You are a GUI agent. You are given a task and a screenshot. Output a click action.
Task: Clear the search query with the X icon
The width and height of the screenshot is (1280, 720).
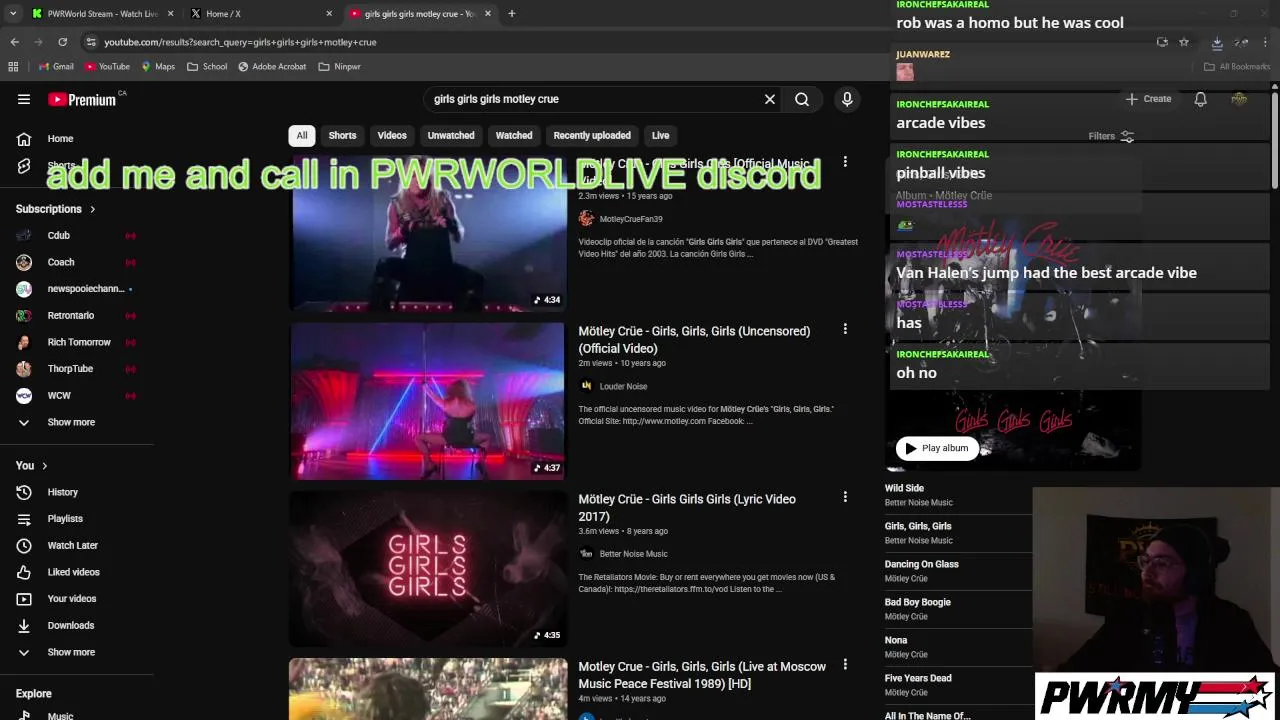770,99
